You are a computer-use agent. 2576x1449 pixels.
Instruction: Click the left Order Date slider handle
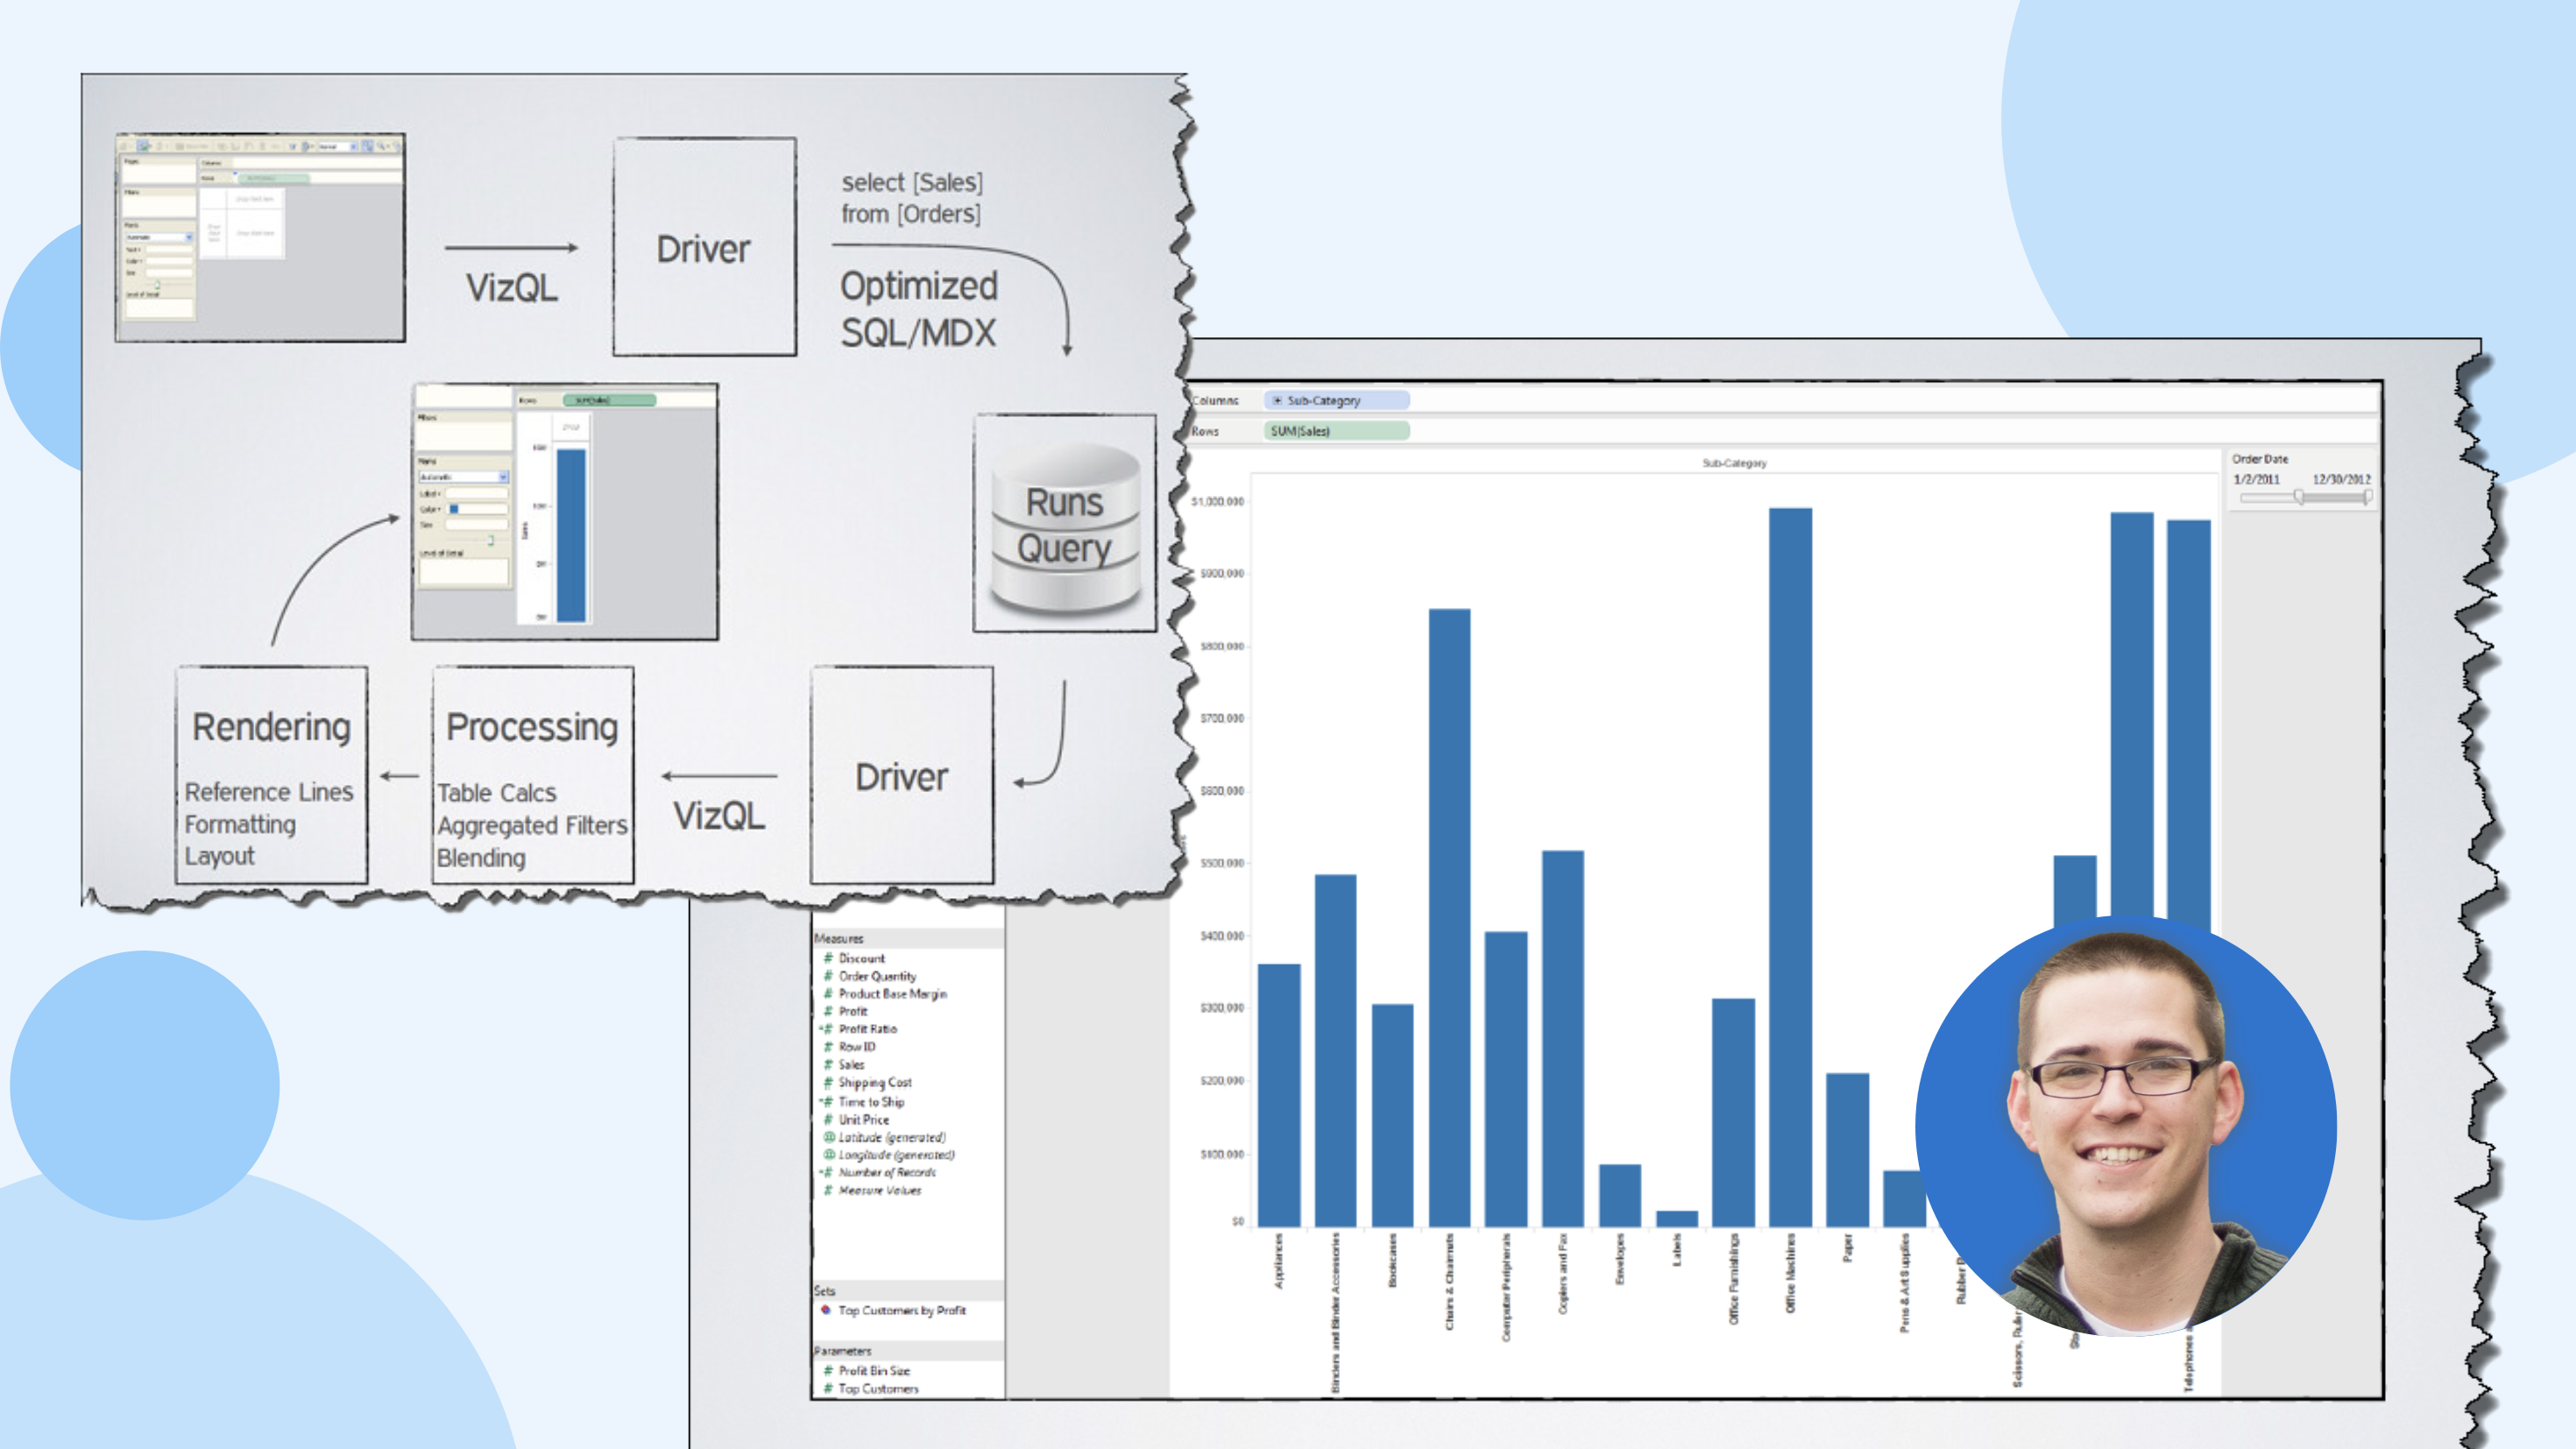[x=2299, y=497]
